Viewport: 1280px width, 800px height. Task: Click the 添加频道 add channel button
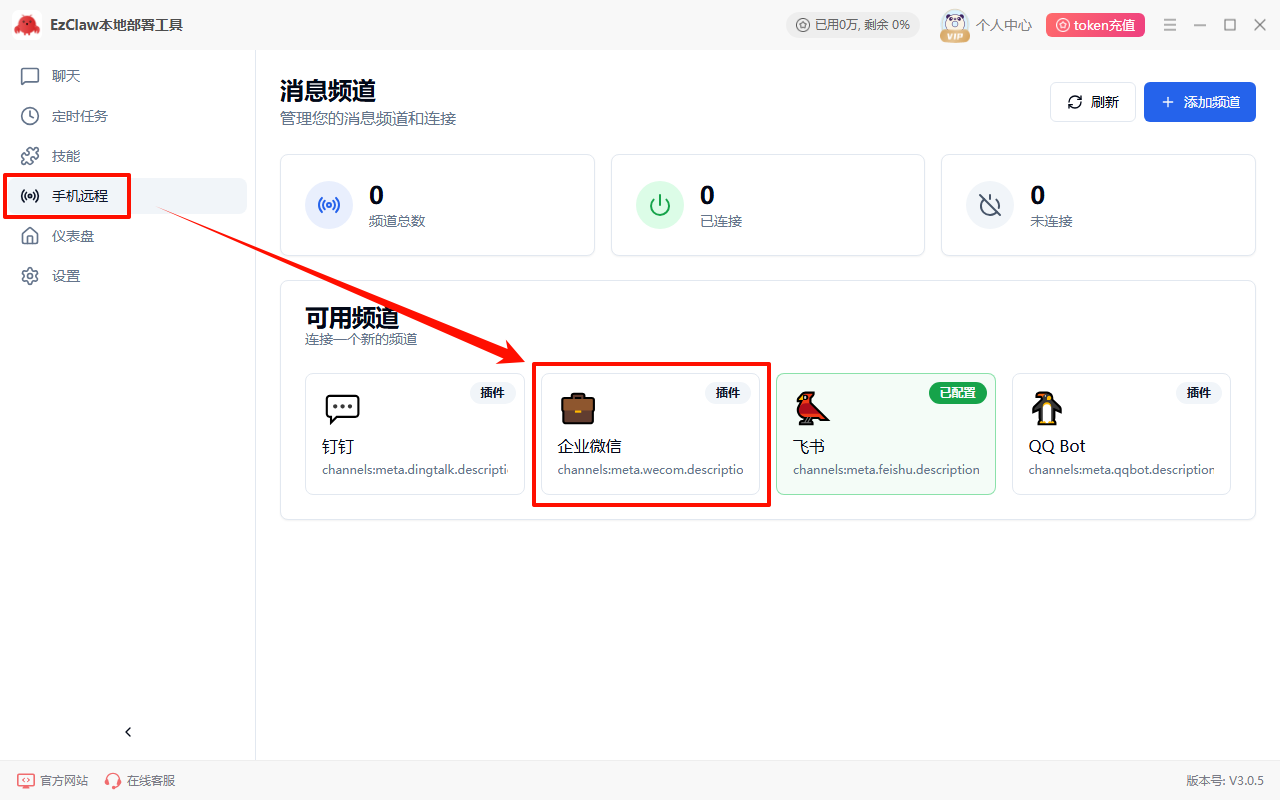click(x=1199, y=102)
